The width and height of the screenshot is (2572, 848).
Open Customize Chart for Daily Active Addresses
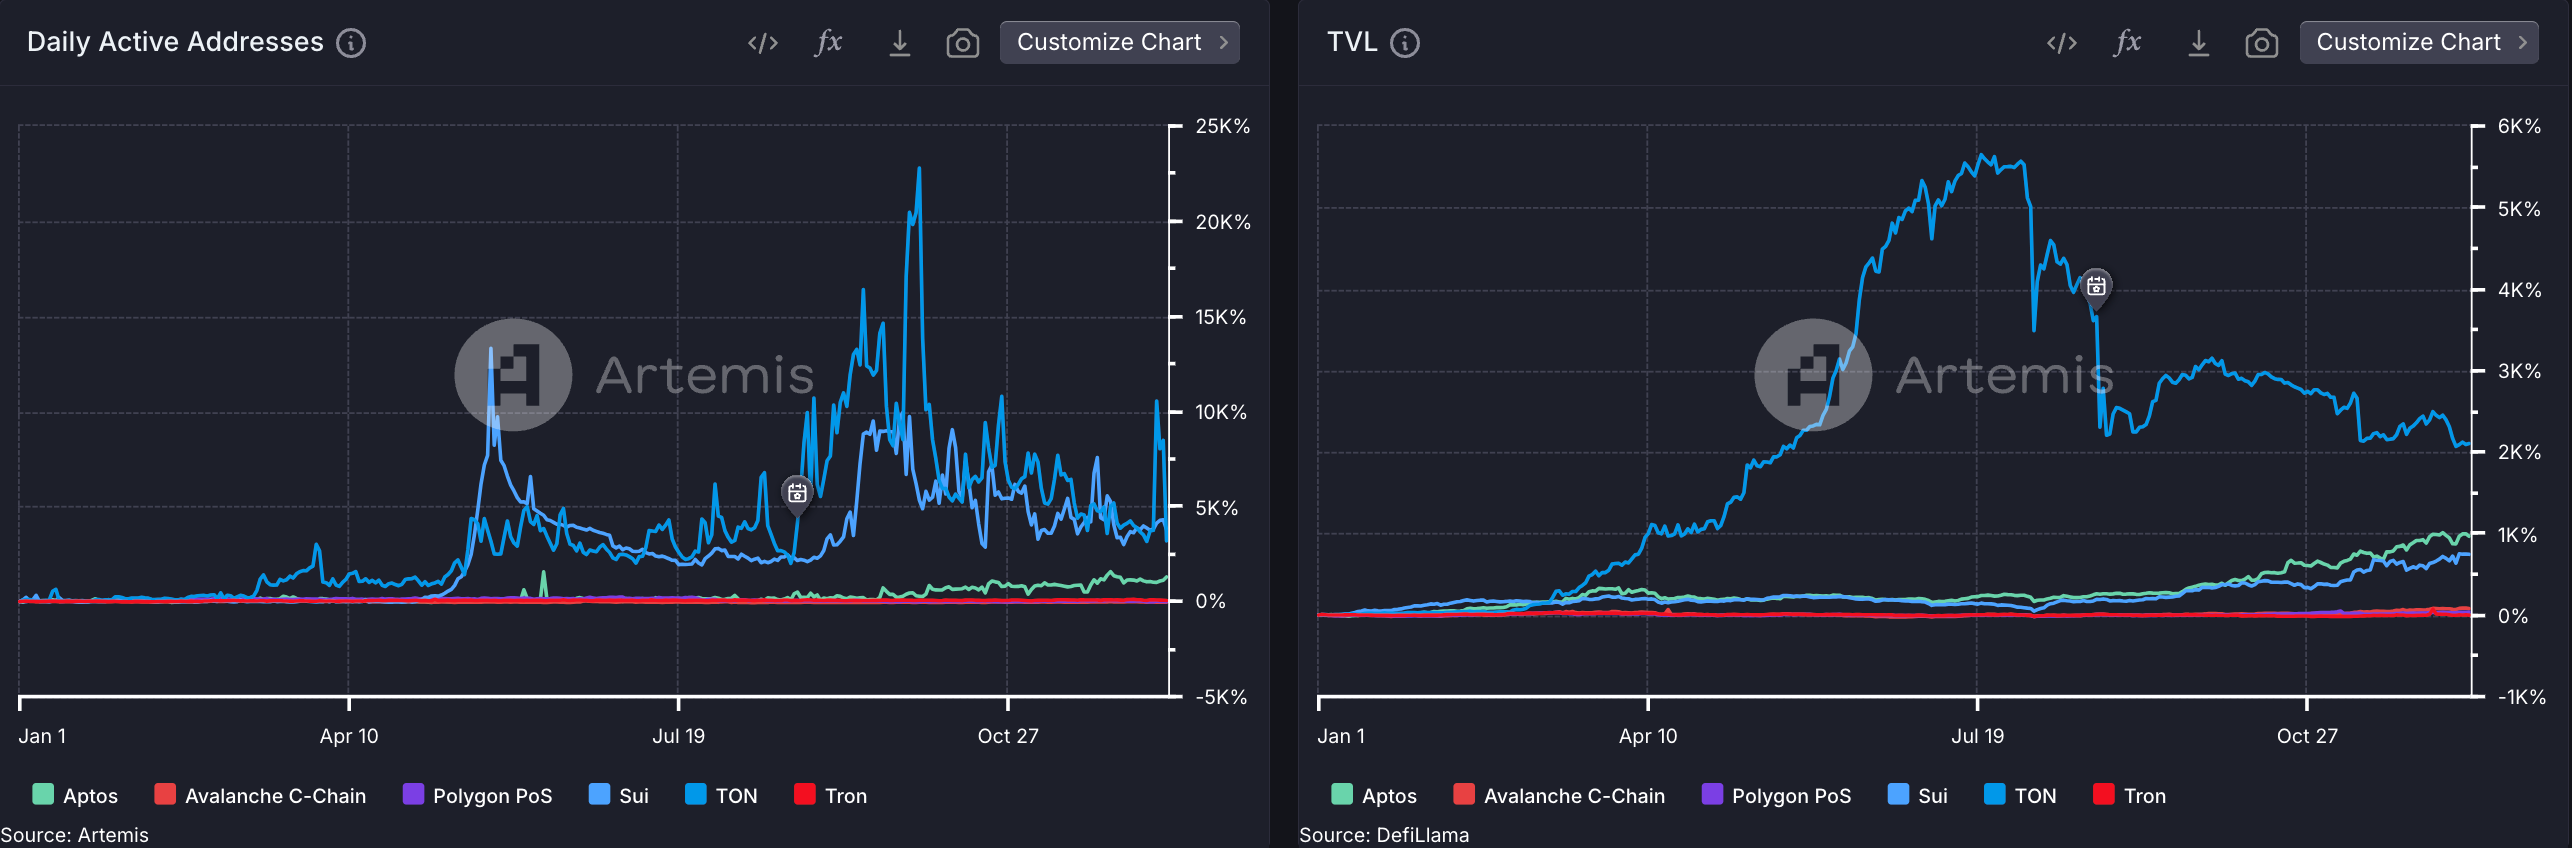tap(1120, 42)
